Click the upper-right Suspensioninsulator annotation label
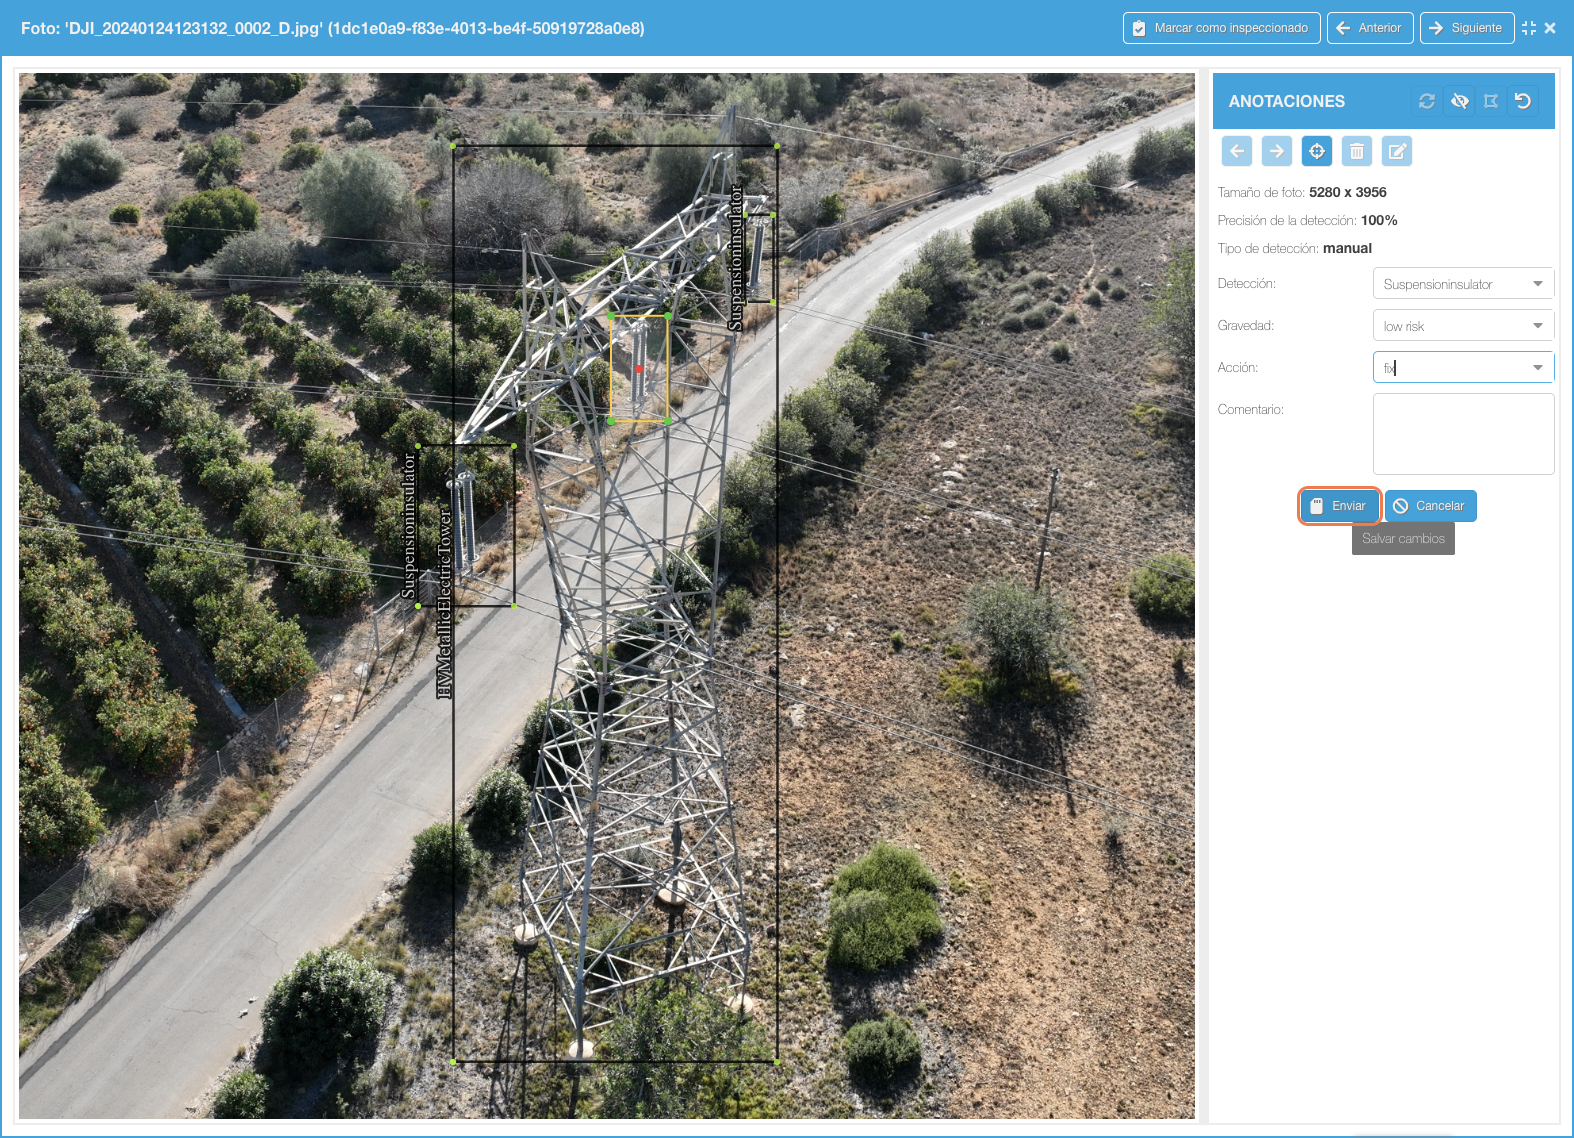 736,257
